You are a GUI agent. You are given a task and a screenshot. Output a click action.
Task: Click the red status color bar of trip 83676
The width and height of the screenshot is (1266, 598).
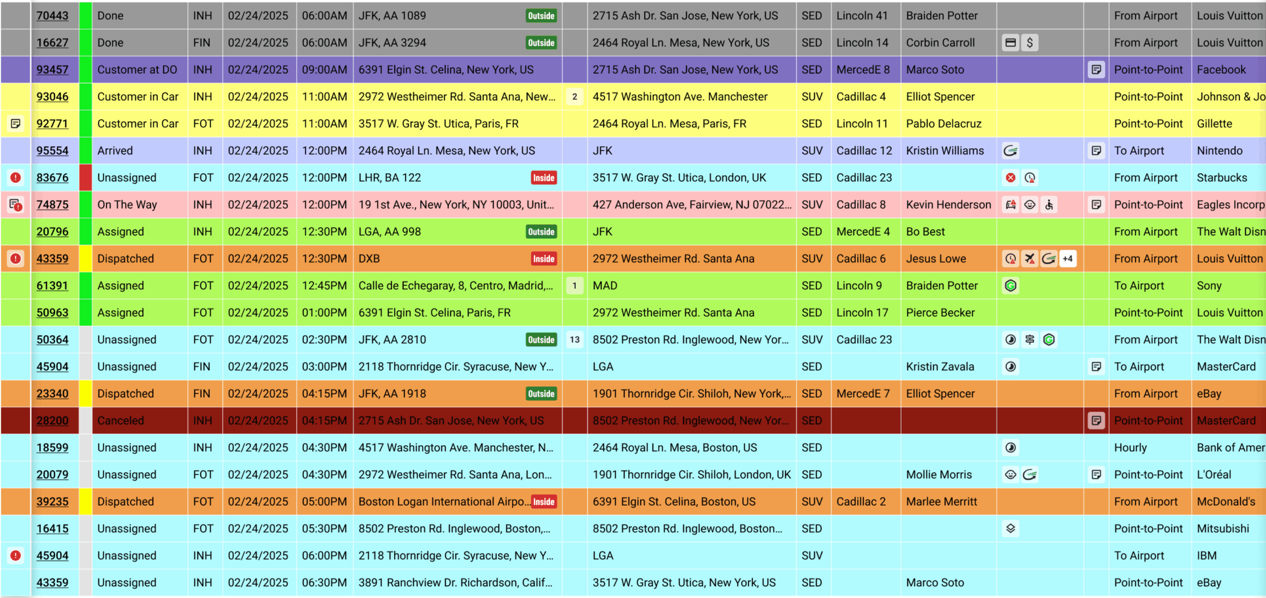pos(85,178)
